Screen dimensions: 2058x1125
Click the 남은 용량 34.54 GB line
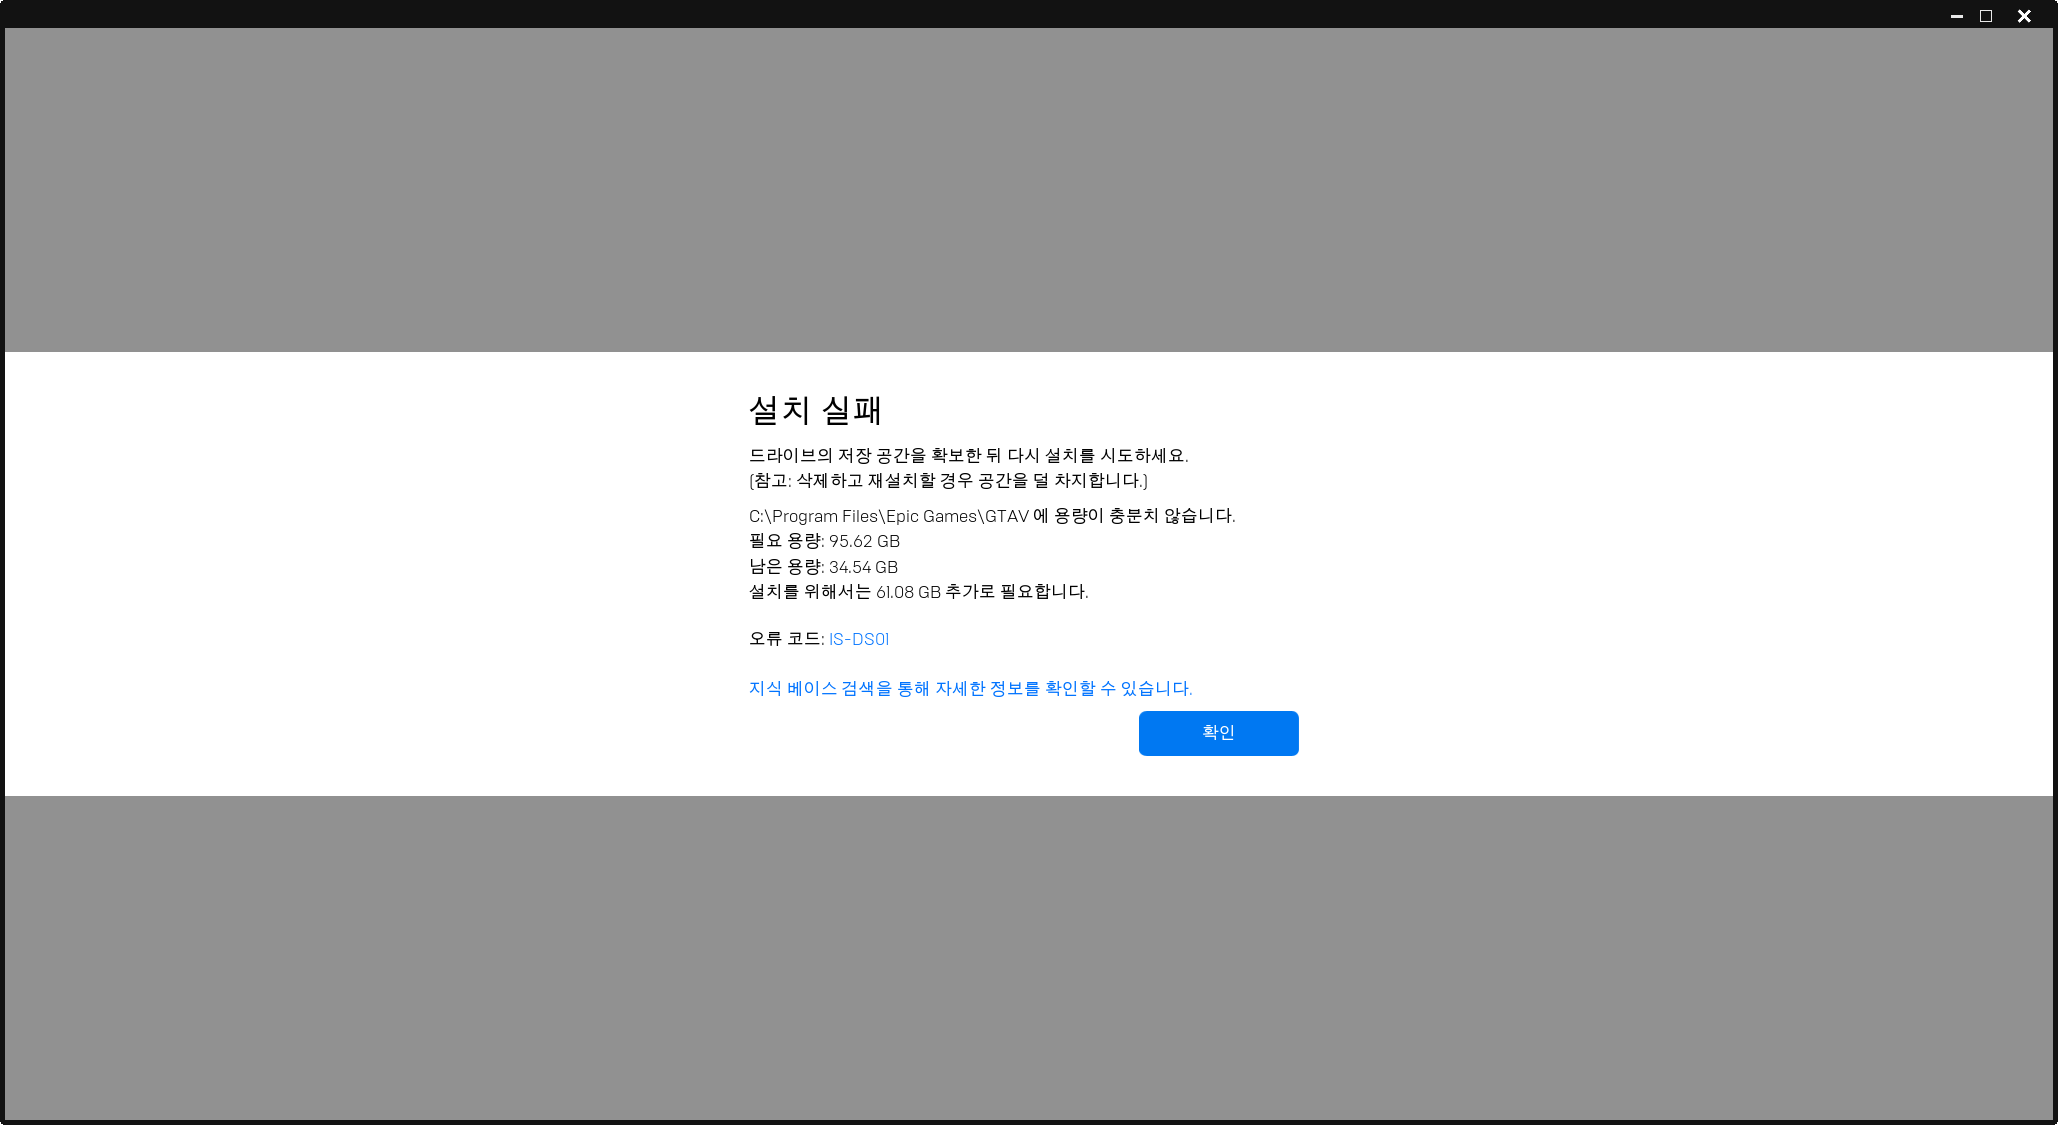click(823, 567)
